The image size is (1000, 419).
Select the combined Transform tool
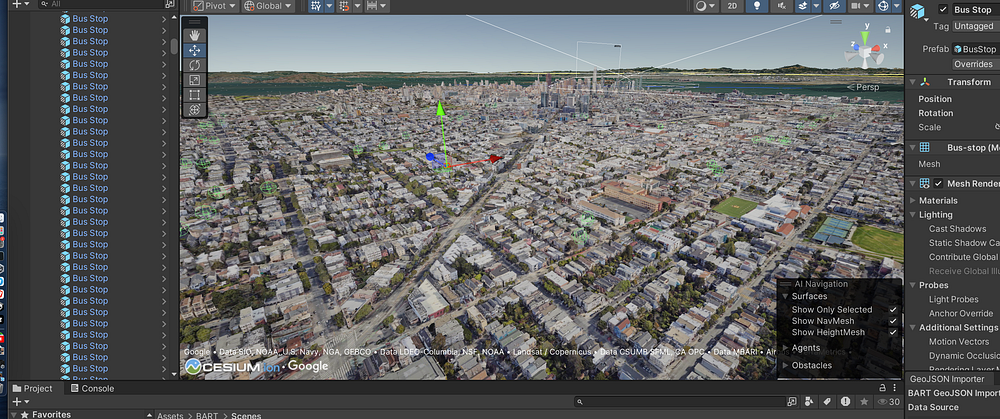[x=194, y=109]
